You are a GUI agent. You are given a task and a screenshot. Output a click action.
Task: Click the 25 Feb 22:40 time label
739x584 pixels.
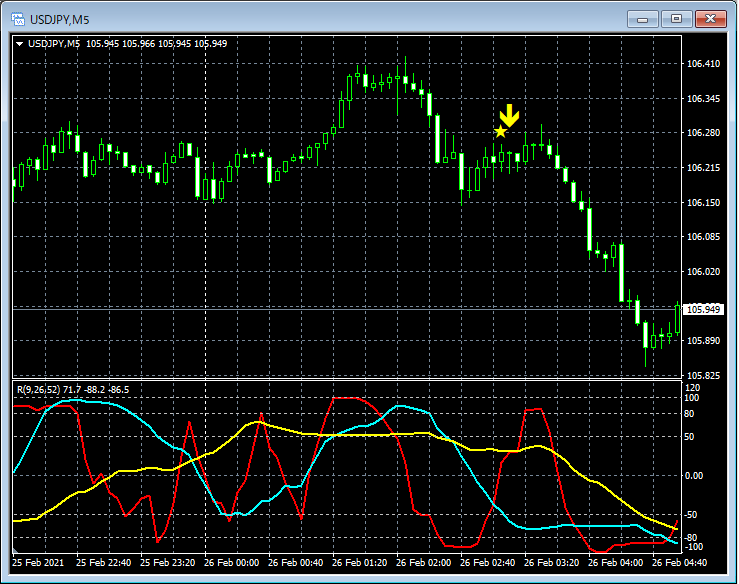click(x=105, y=563)
